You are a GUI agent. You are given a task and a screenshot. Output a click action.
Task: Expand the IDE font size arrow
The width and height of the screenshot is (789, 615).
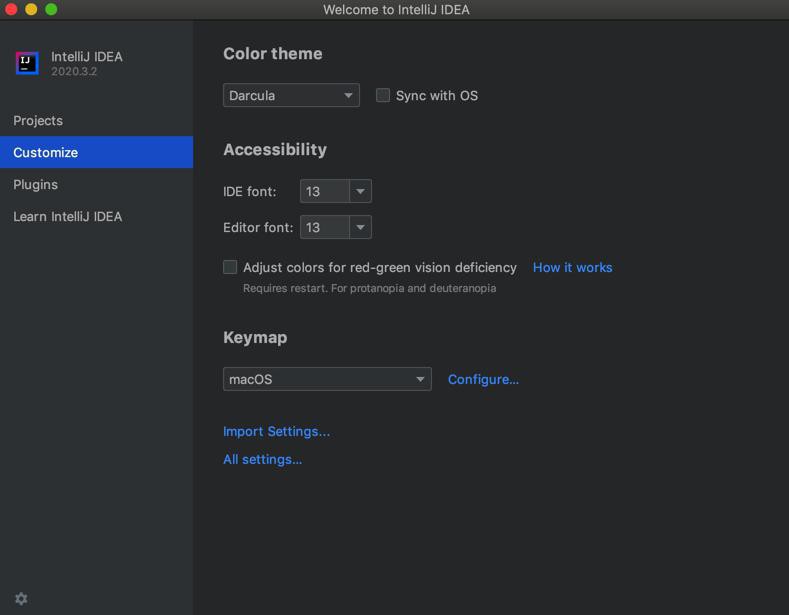[360, 191]
